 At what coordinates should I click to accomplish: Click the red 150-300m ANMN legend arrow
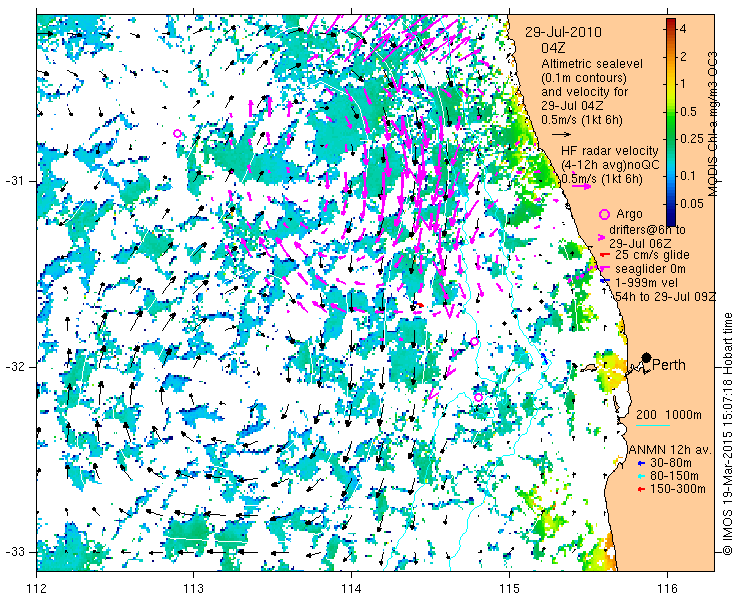point(640,490)
